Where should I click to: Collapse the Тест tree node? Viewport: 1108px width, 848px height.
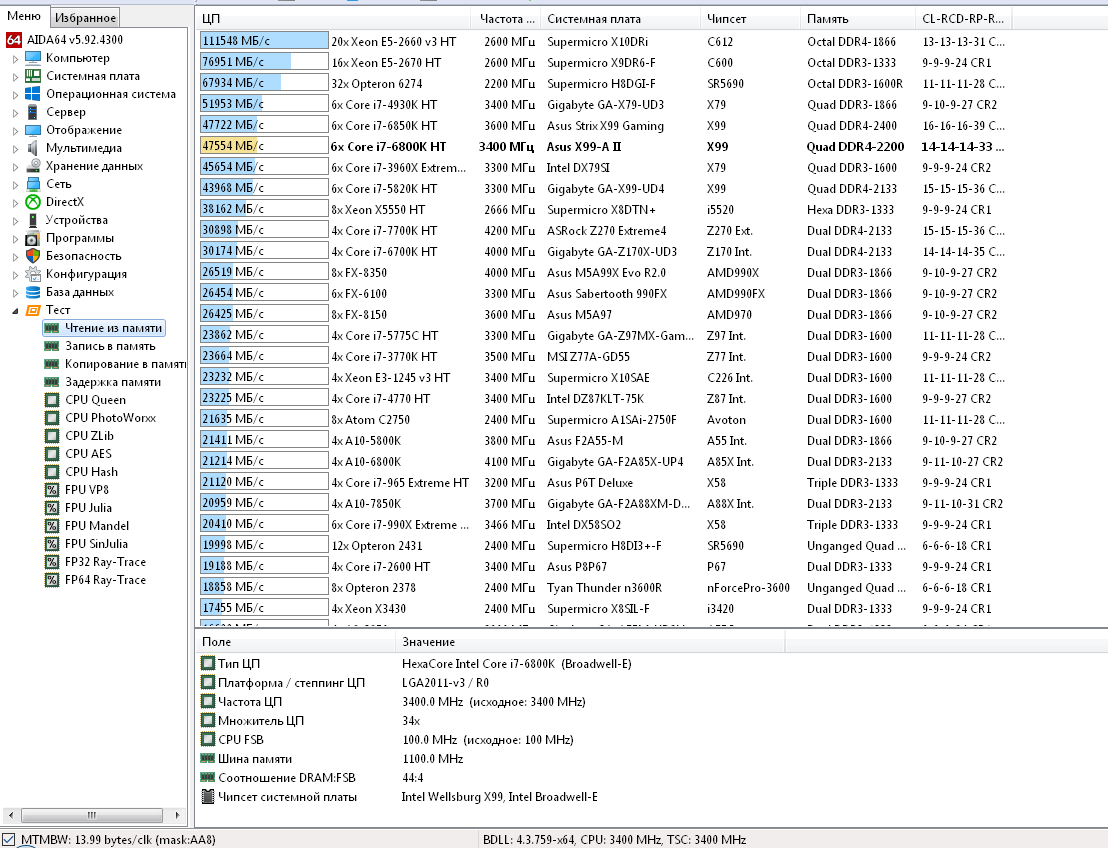[16, 311]
